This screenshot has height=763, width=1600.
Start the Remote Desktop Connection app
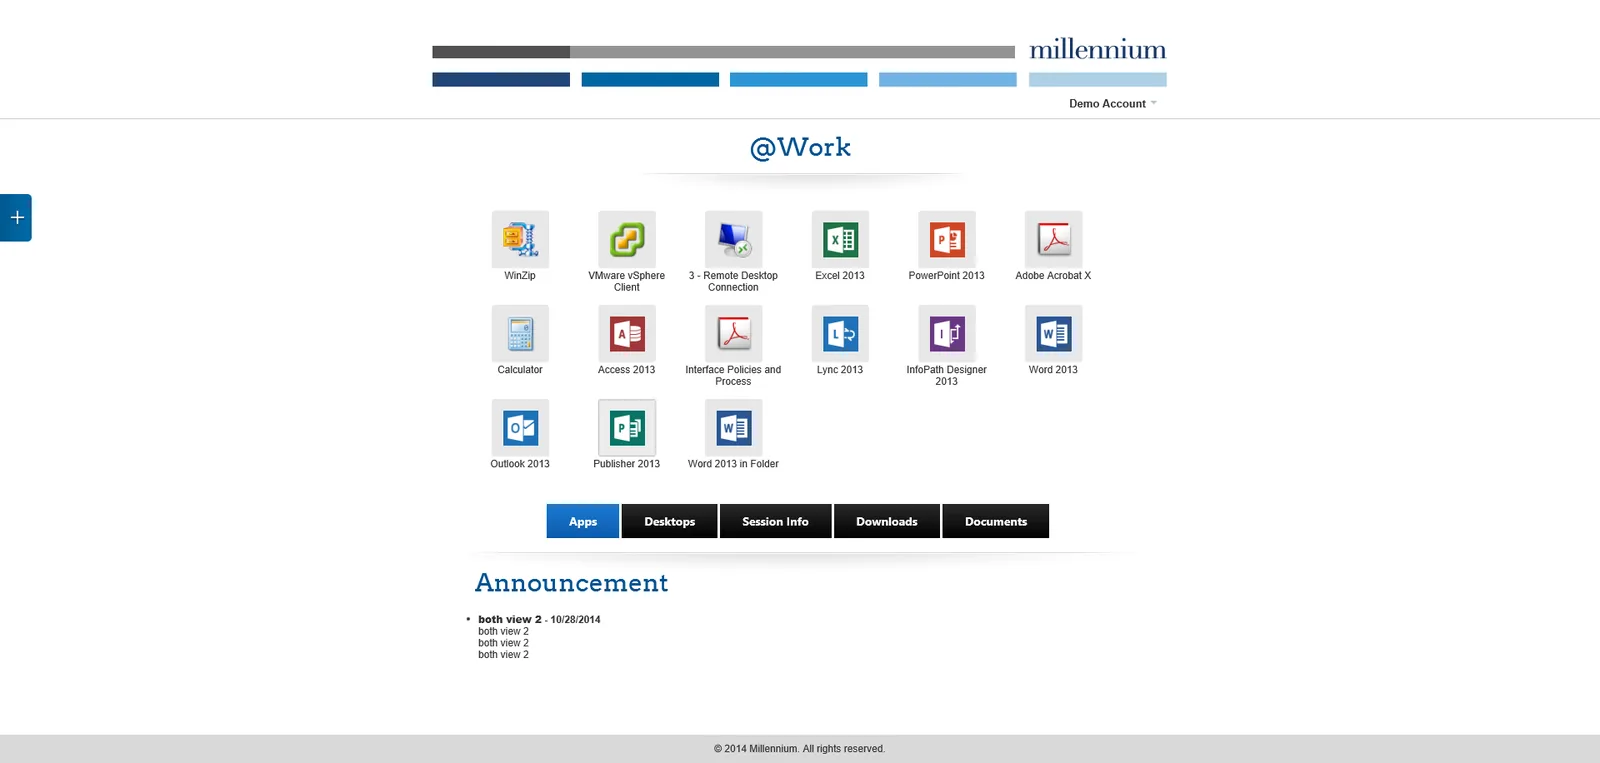click(x=733, y=239)
